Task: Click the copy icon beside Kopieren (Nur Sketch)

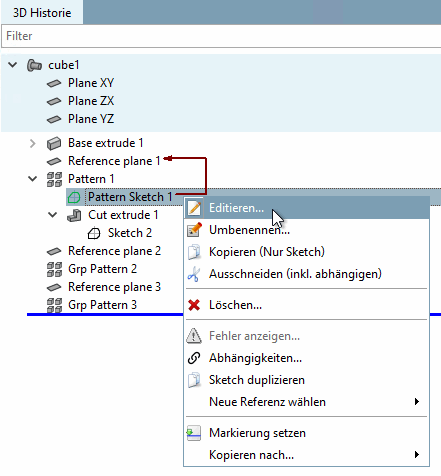Action: point(194,252)
